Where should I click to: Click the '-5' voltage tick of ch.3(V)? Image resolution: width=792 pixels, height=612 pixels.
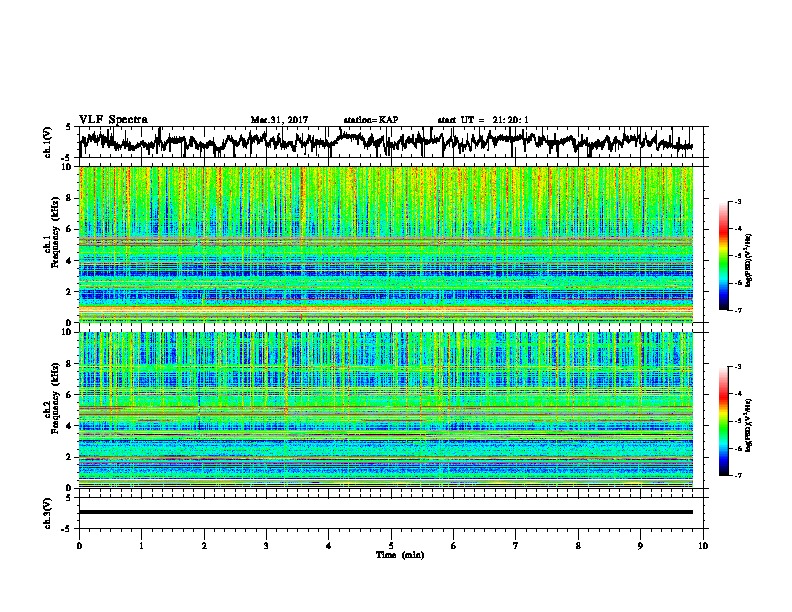pos(66,529)
